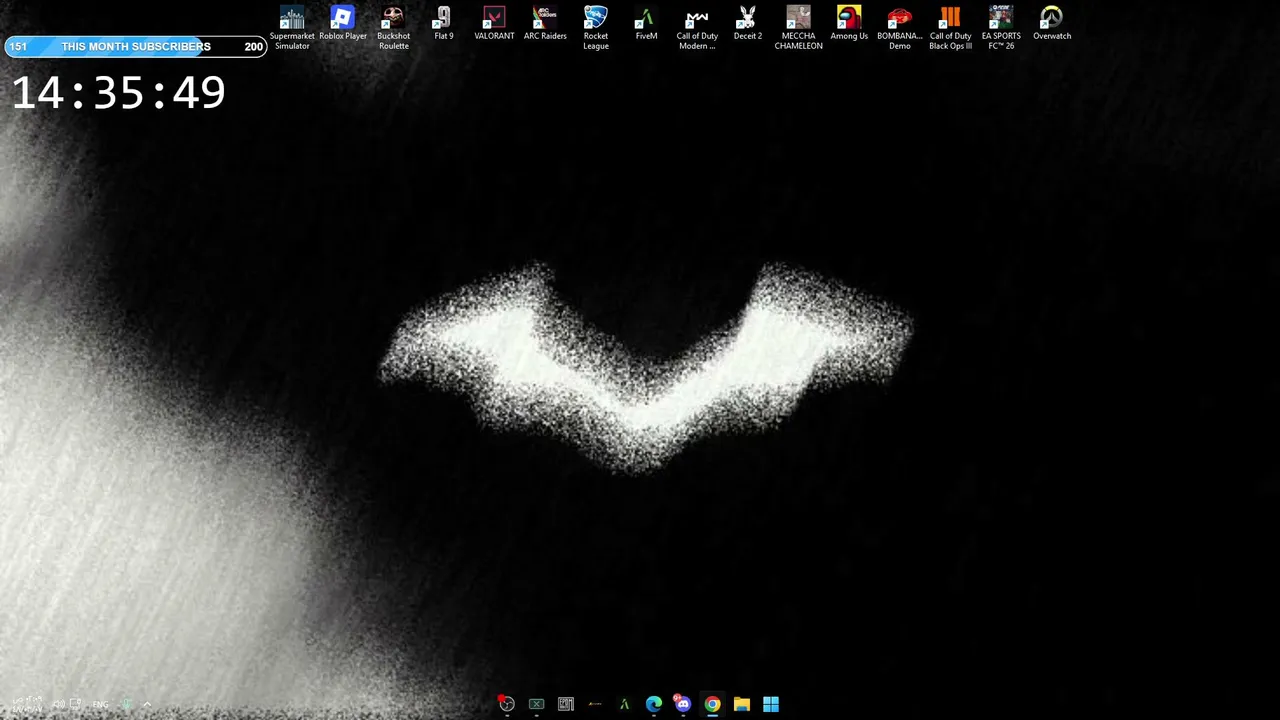Image resolution: width=1280 pixels, height=720 pixels.
Task: Select the FiveM desktop shortcut
Action: (x=646, y=24)
